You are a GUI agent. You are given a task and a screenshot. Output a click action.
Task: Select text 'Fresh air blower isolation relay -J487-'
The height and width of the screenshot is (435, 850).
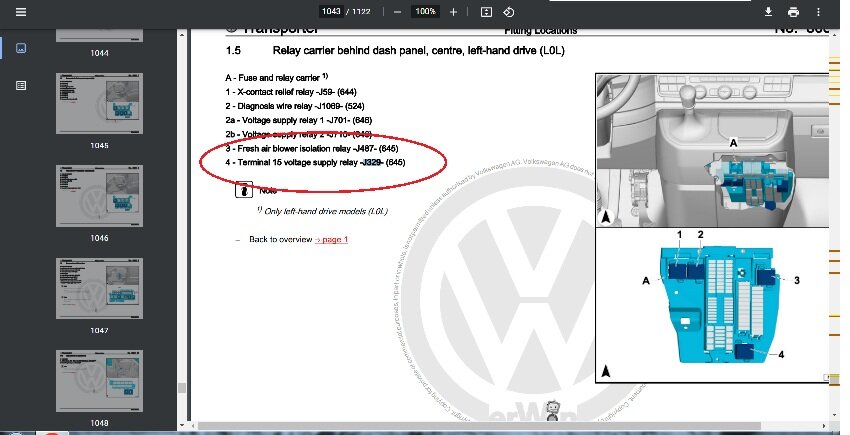click(x=307, y=148)
